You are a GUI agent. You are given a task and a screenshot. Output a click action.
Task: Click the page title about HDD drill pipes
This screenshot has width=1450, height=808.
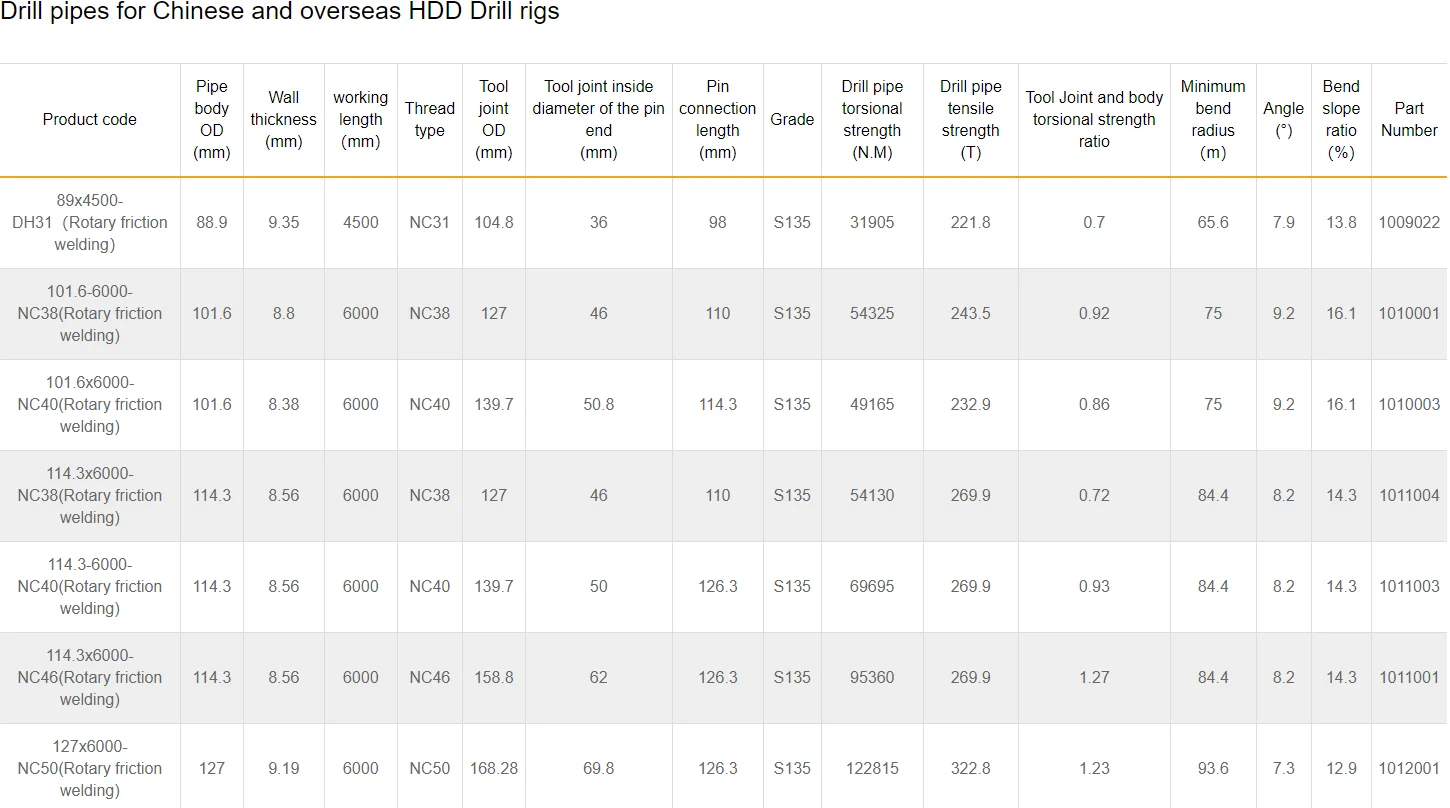[x=280, y=12]
